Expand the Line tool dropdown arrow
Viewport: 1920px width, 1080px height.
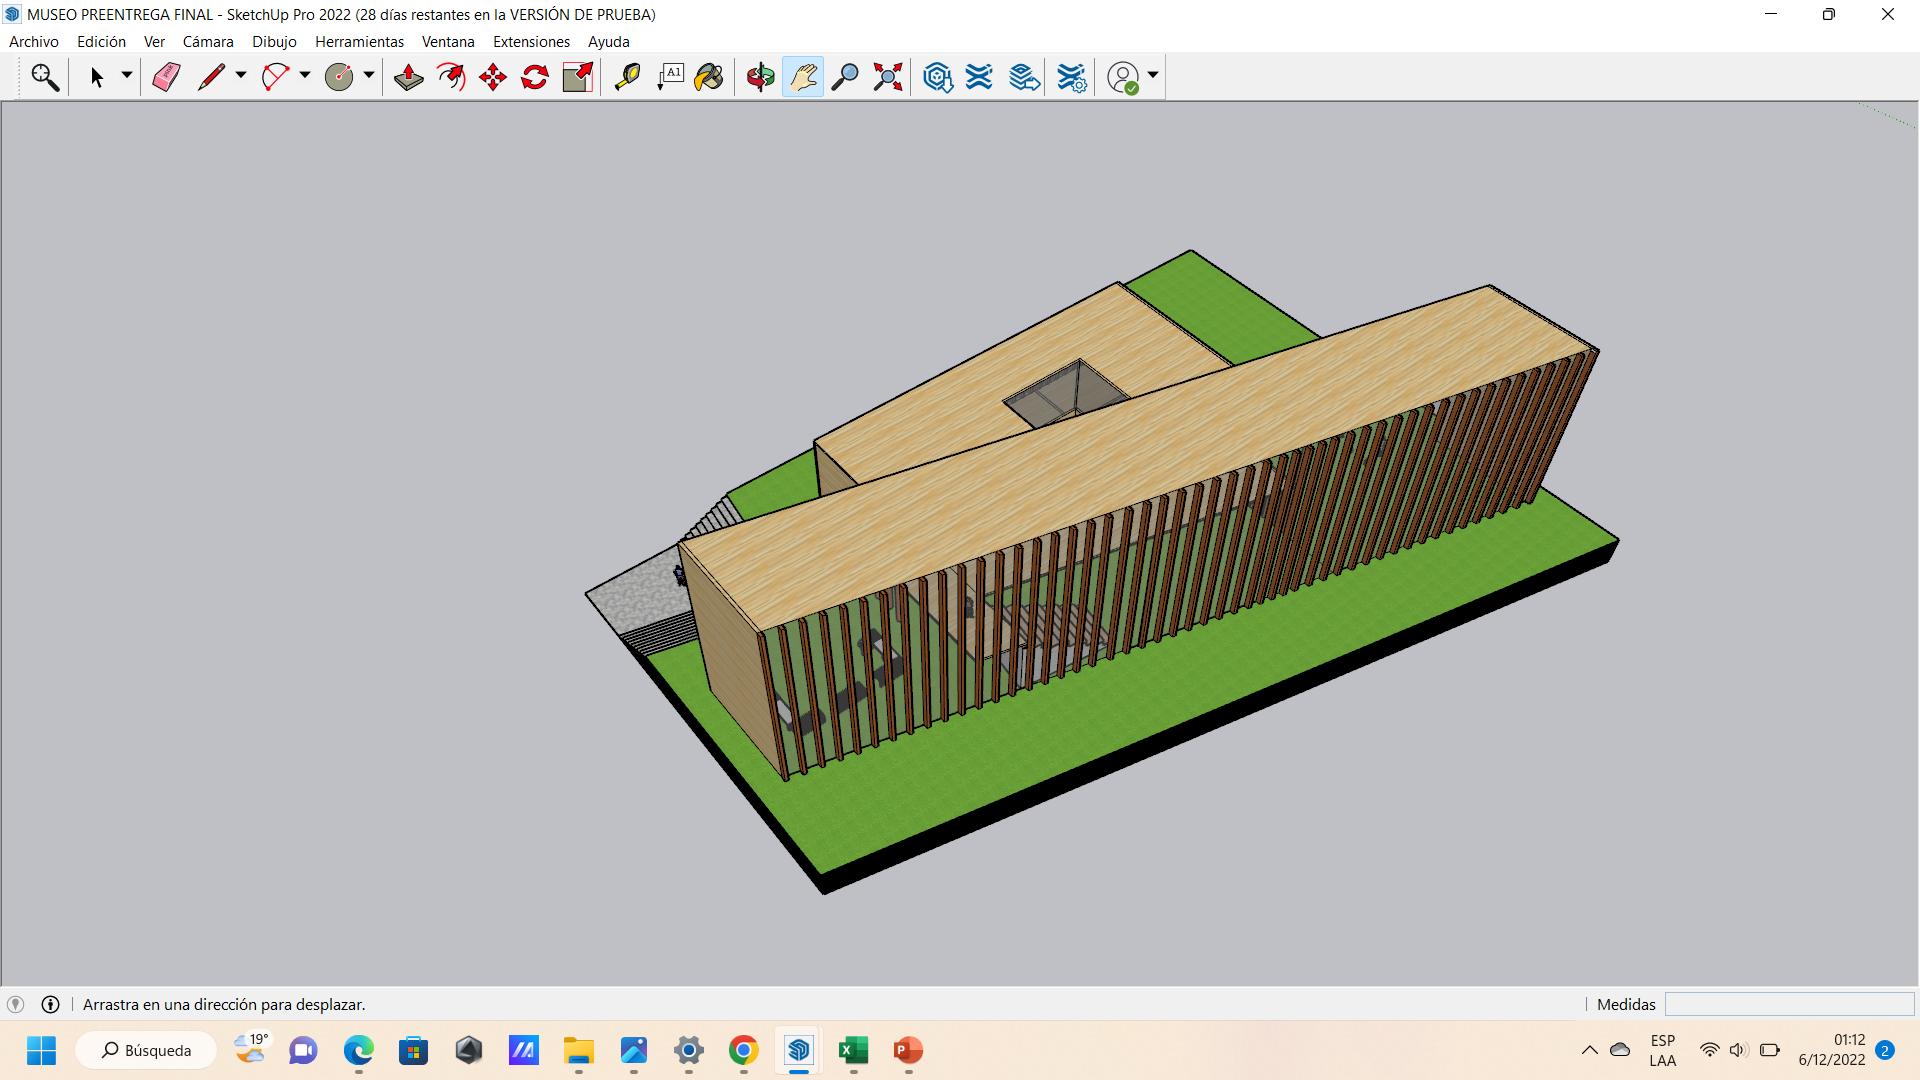coord(241,76)
